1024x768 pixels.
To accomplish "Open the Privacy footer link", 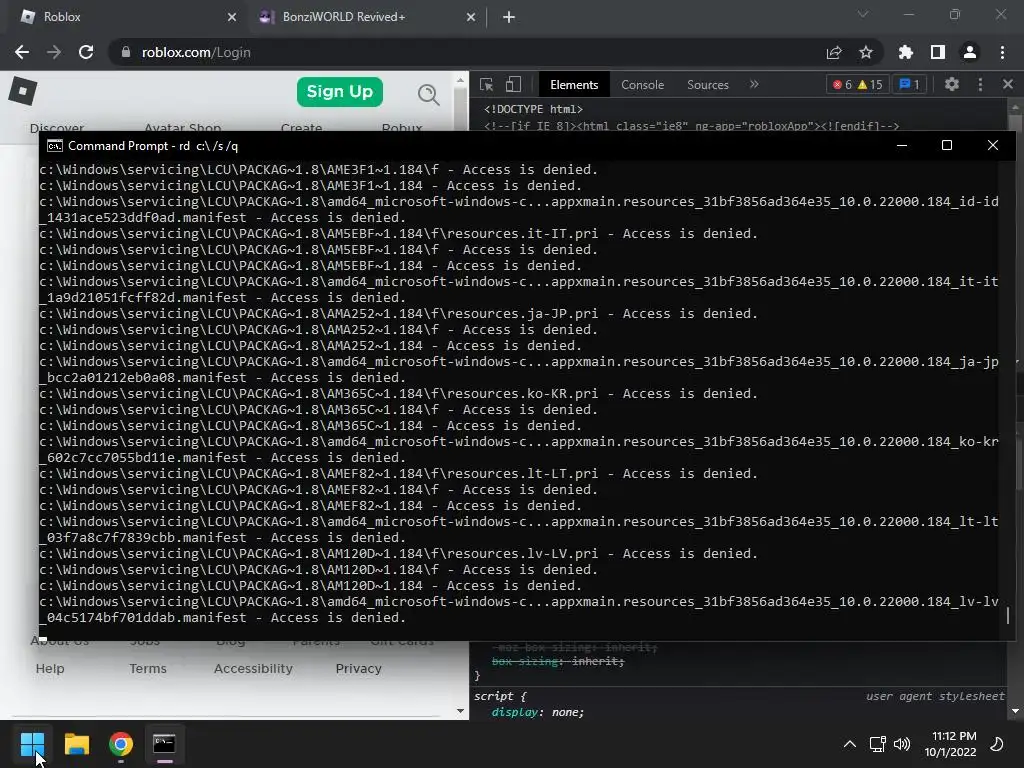I will click(x=359, y=669).
